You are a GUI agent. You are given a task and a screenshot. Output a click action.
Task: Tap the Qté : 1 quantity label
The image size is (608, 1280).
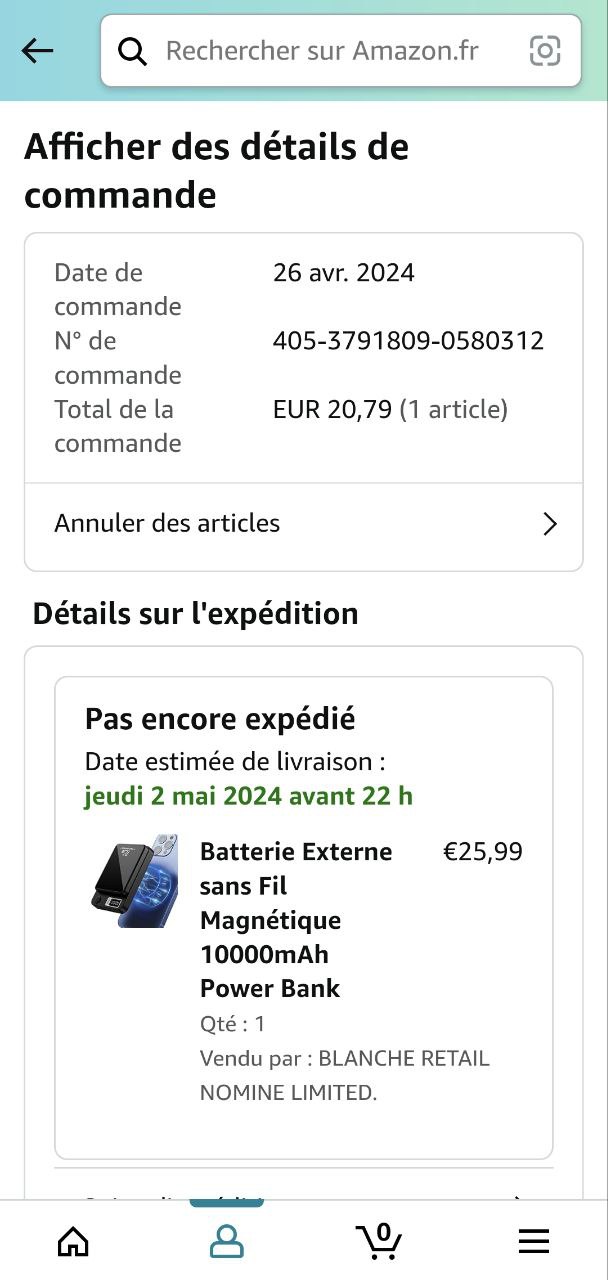(x=232, y=1024)
